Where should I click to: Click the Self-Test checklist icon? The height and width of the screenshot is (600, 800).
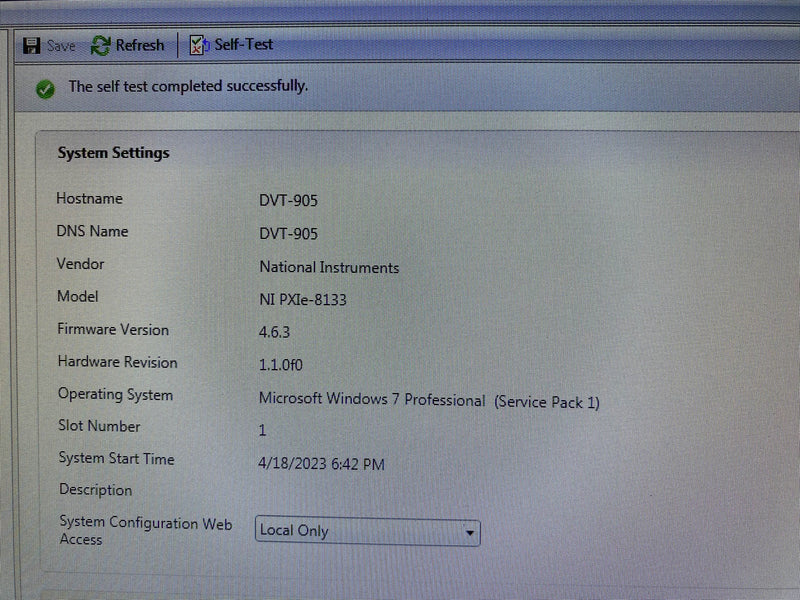(199, 45)
